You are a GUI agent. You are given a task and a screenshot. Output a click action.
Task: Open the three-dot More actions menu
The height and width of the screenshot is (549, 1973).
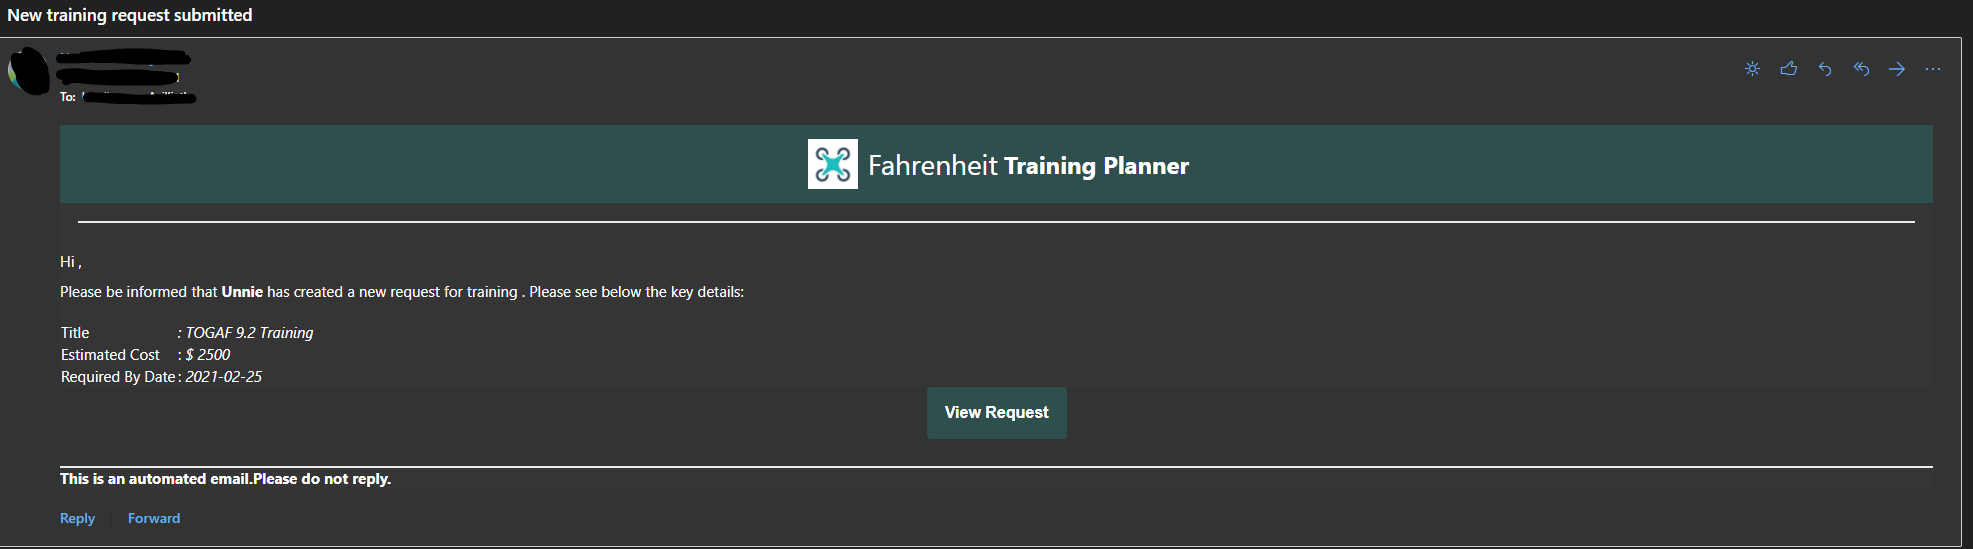pos(1933,69)
